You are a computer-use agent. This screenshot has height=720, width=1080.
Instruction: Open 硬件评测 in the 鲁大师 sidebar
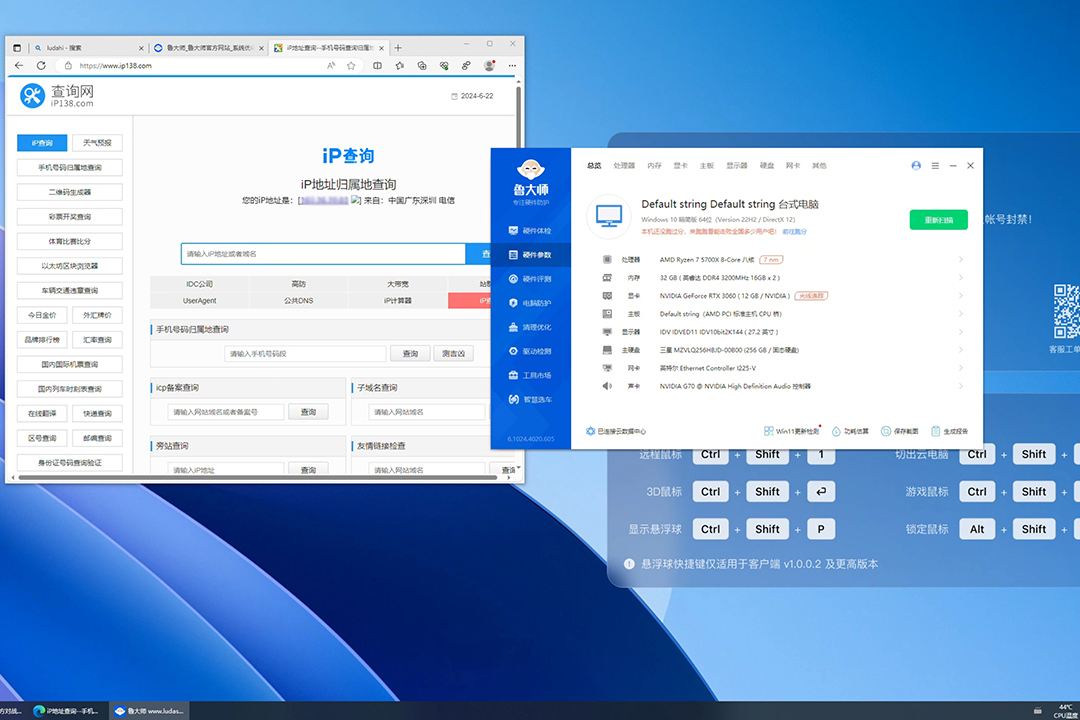point(530,279)
